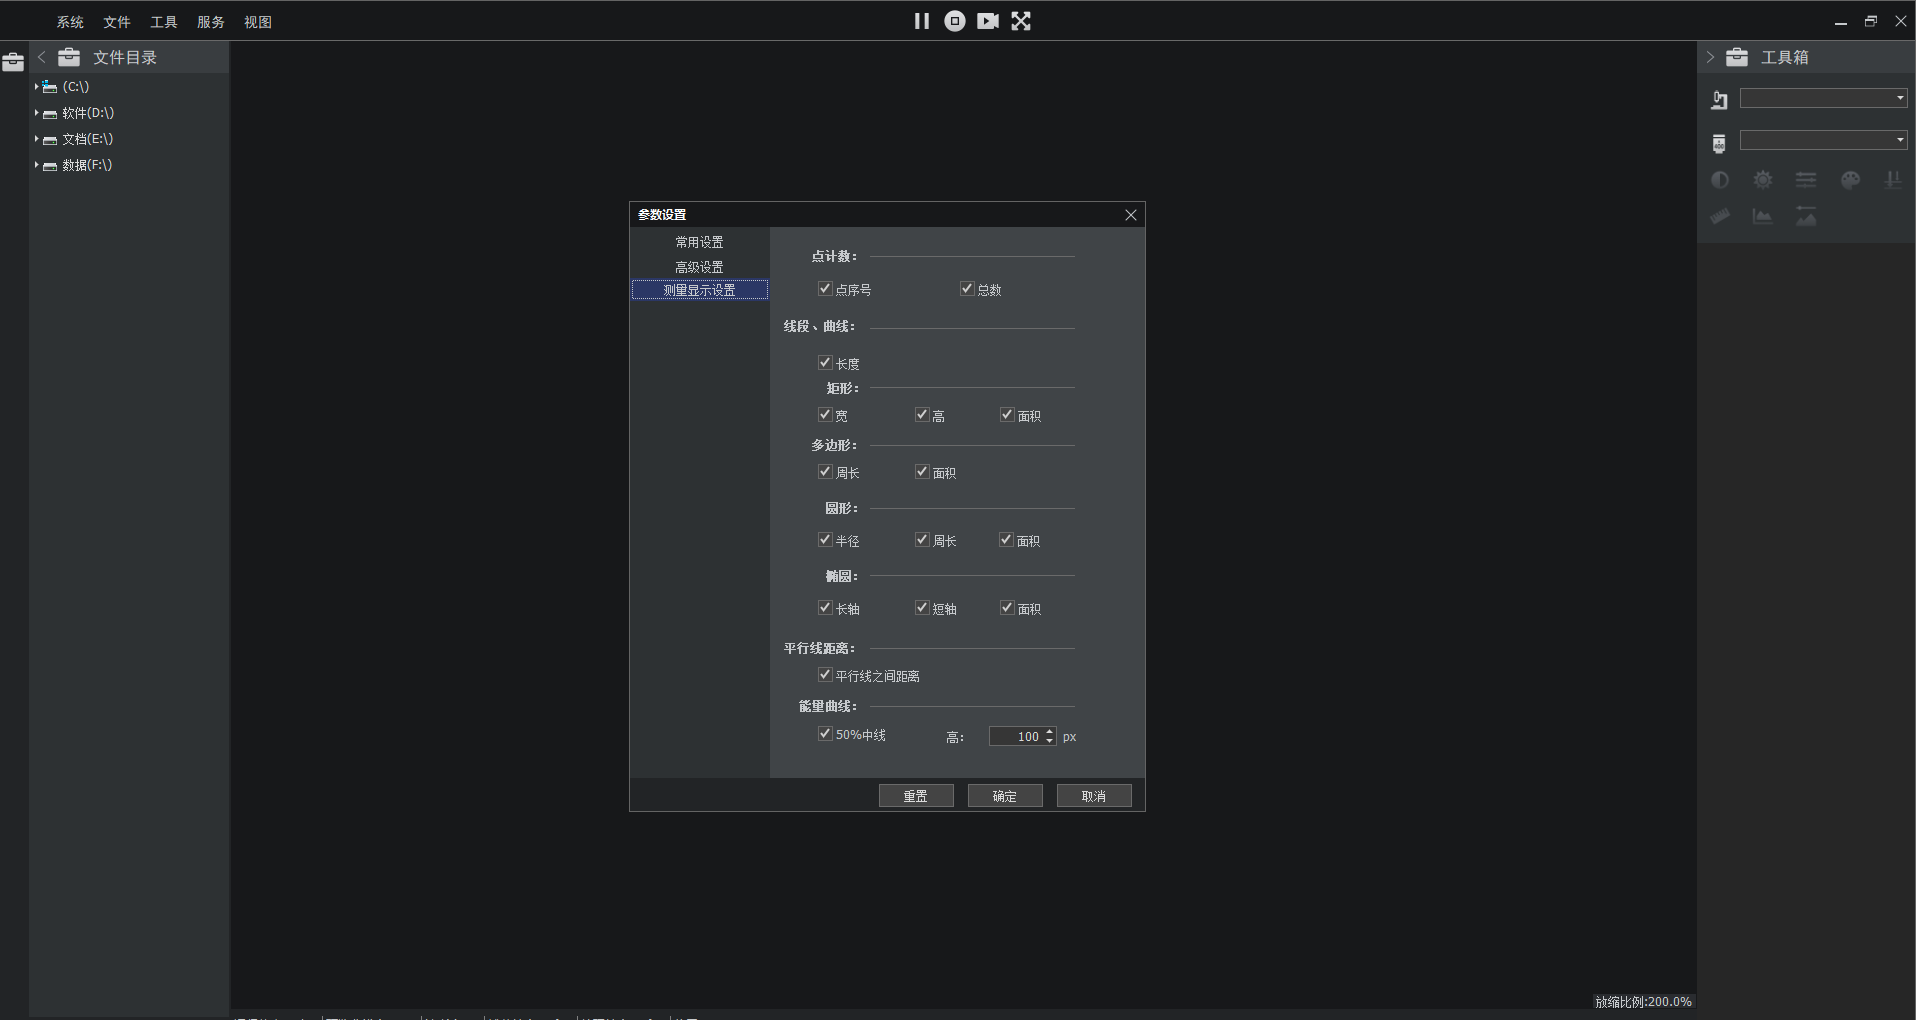Toggle the 周长 checkbox under 多边形
The image size is (1916, 1020).
pos(825,472)
